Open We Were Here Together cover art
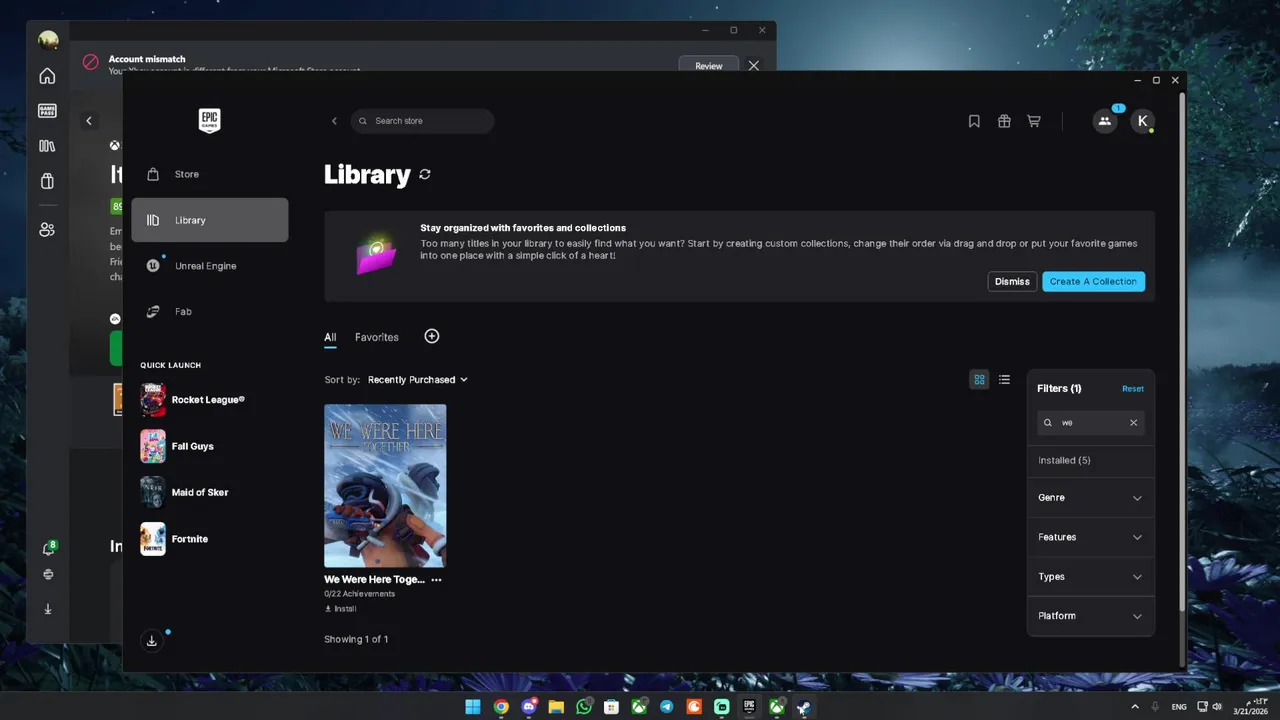This screenshot has height=720, width=1280. tap(385, 486)
